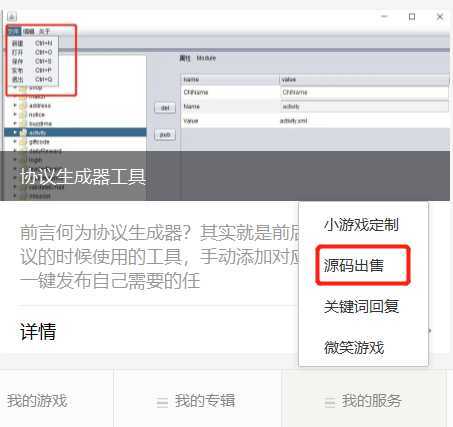This screenshot has height=427, width=453.
Task: Select the activity tree node
Action: [x=37, y=133]
